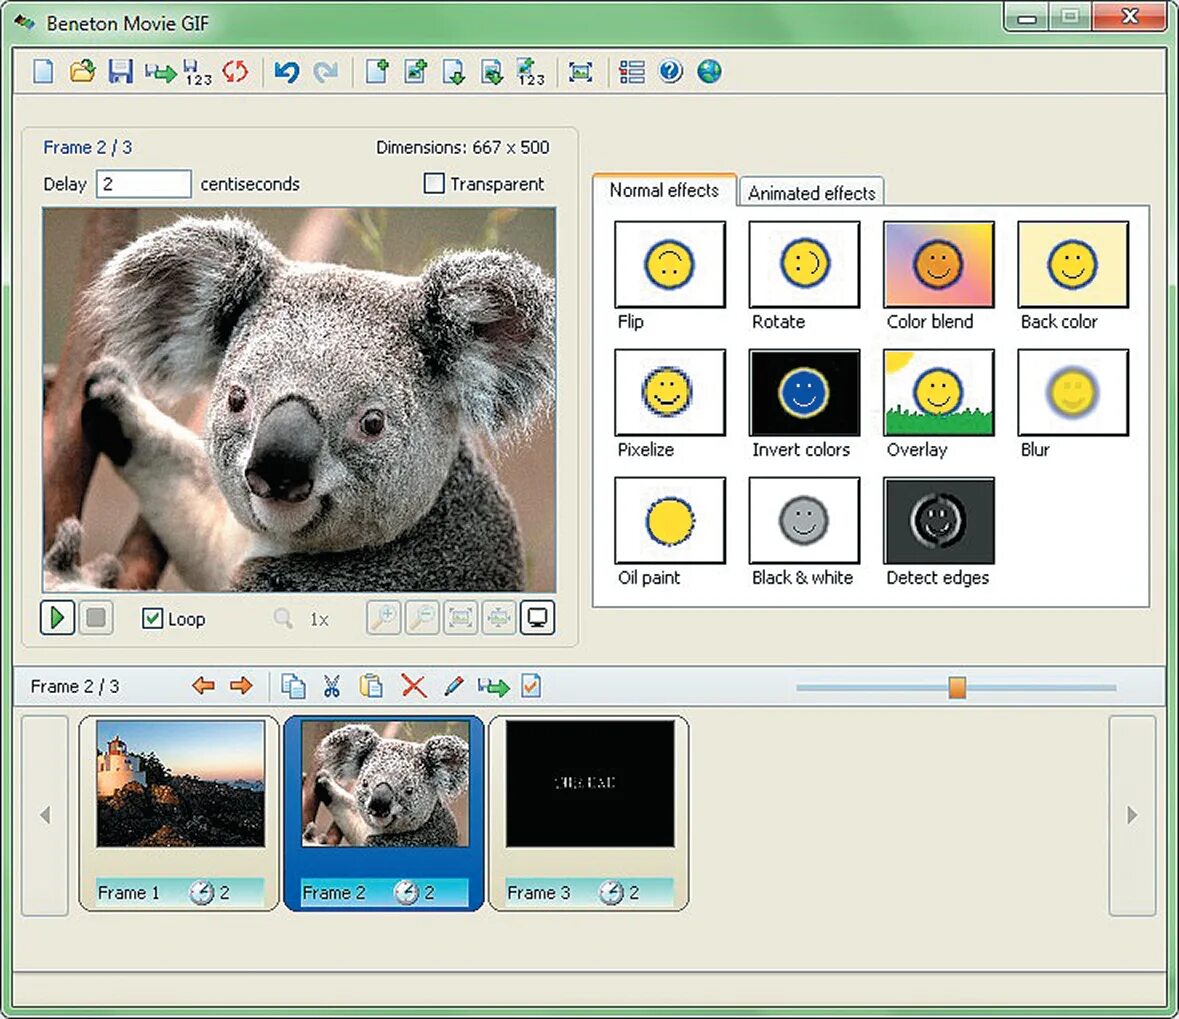Delete frame using red X icon
This screenshot has height=1019, width=1179.
click(414, 686)
